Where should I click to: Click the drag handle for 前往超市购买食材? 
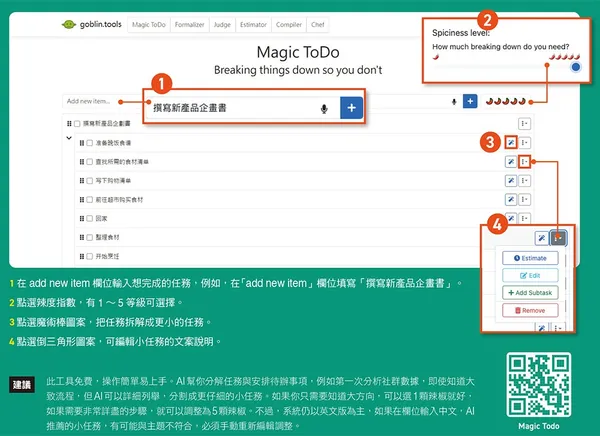point(82,199)
